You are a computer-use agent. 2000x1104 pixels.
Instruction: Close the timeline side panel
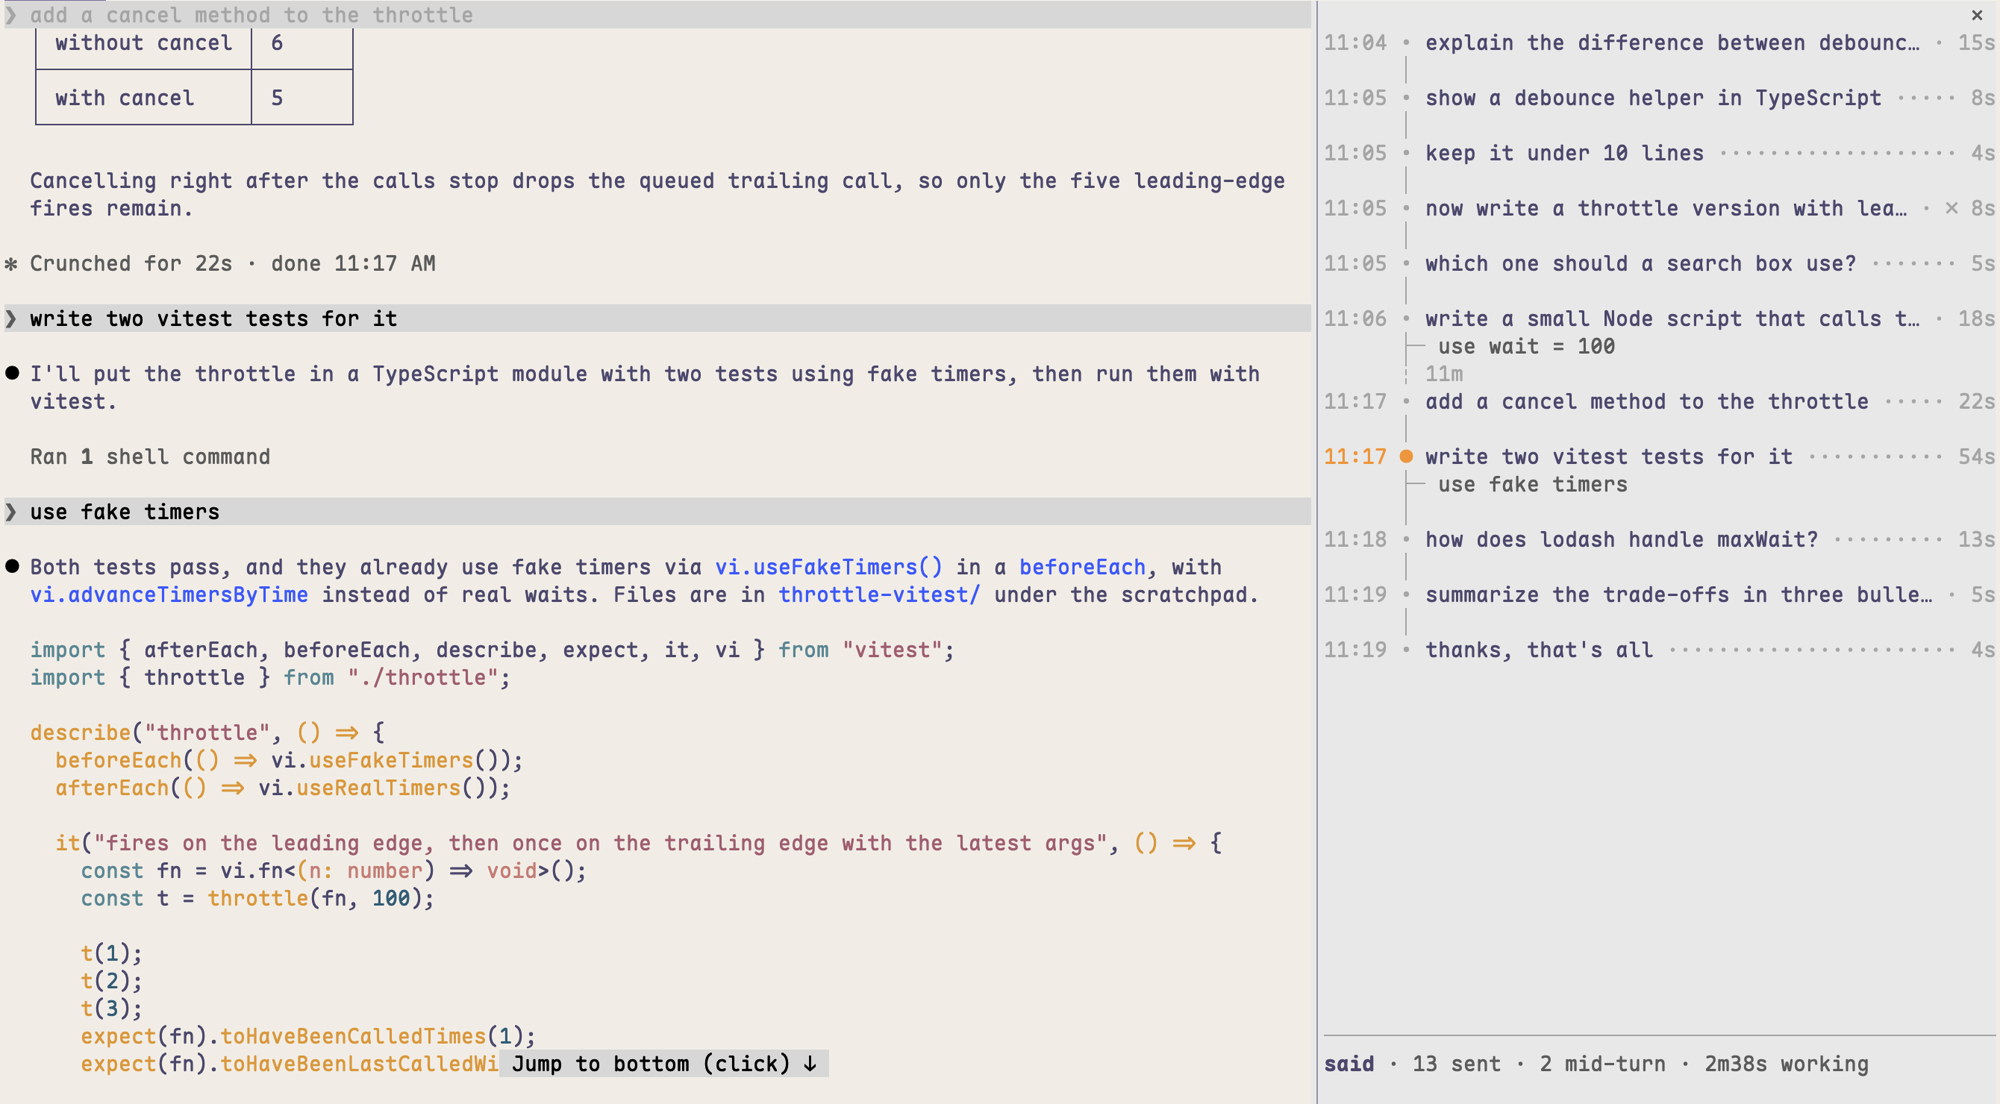tap(1976, 15)
